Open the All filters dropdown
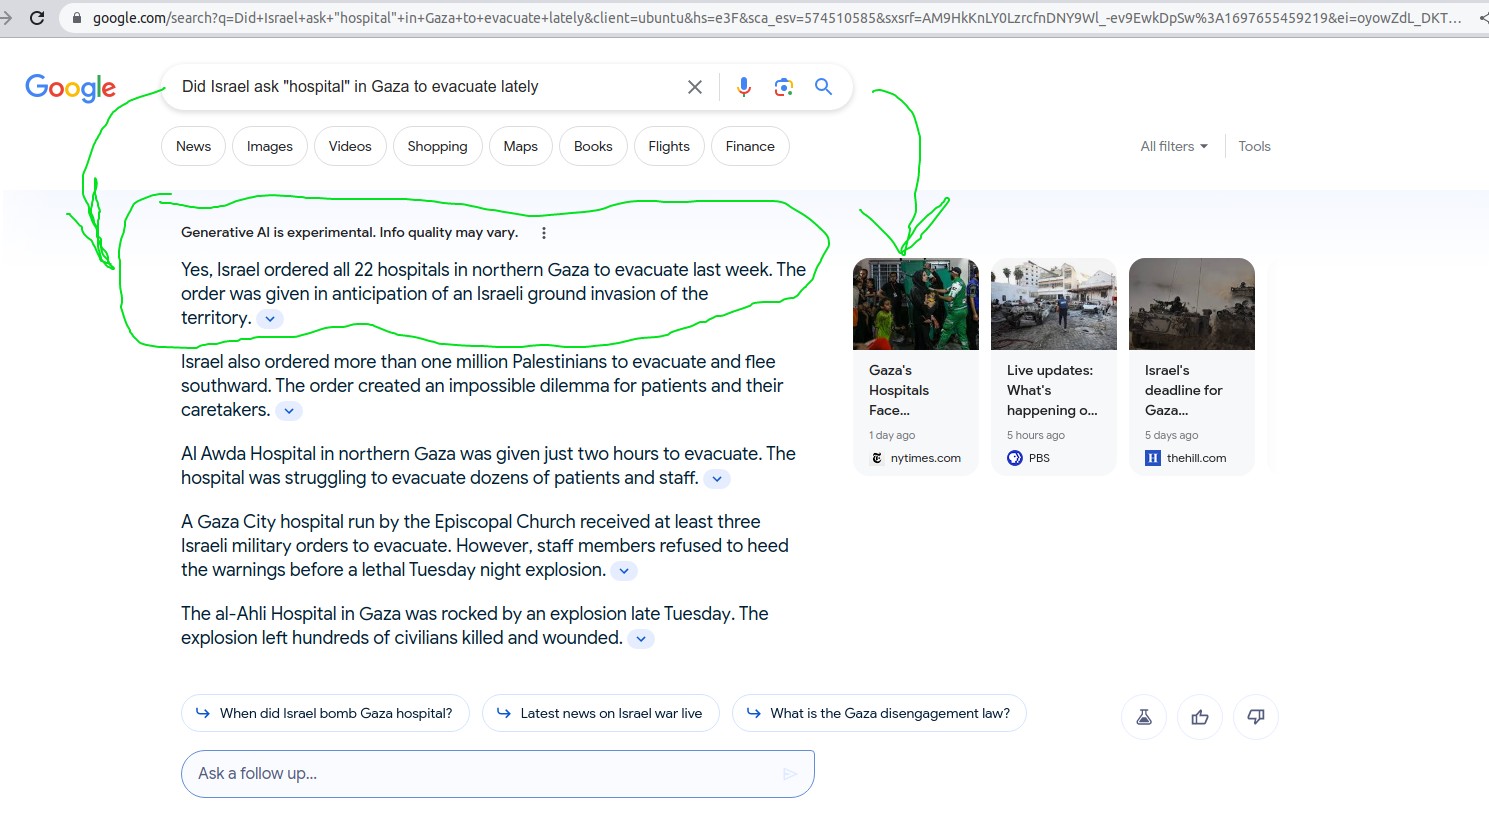1489x813 pixels. coord(1174,146)
